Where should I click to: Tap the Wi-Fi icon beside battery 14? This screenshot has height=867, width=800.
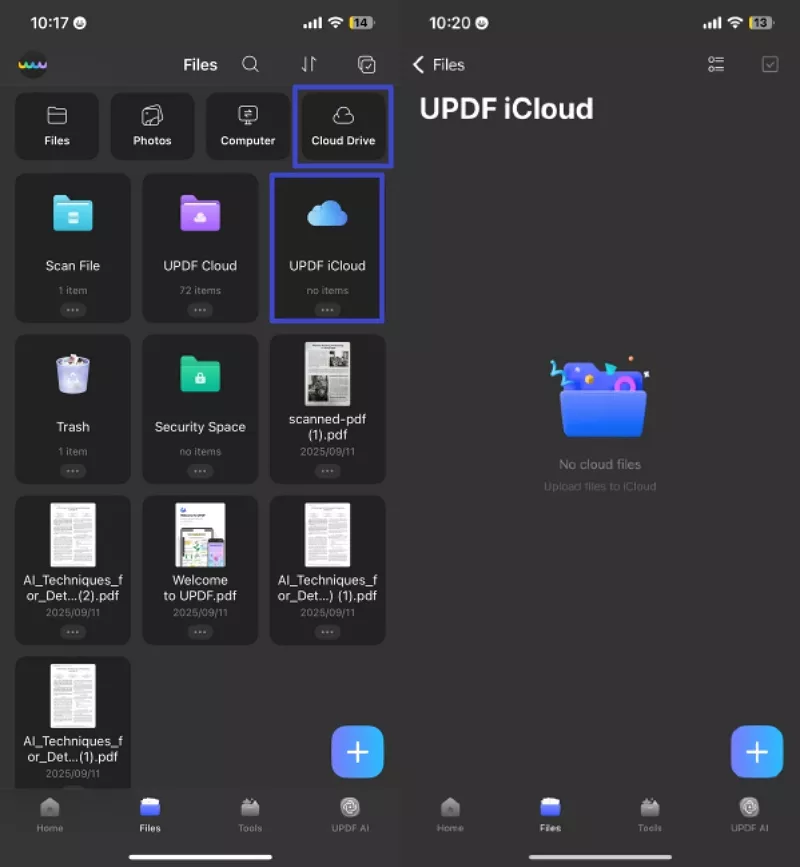coord(335,23)
